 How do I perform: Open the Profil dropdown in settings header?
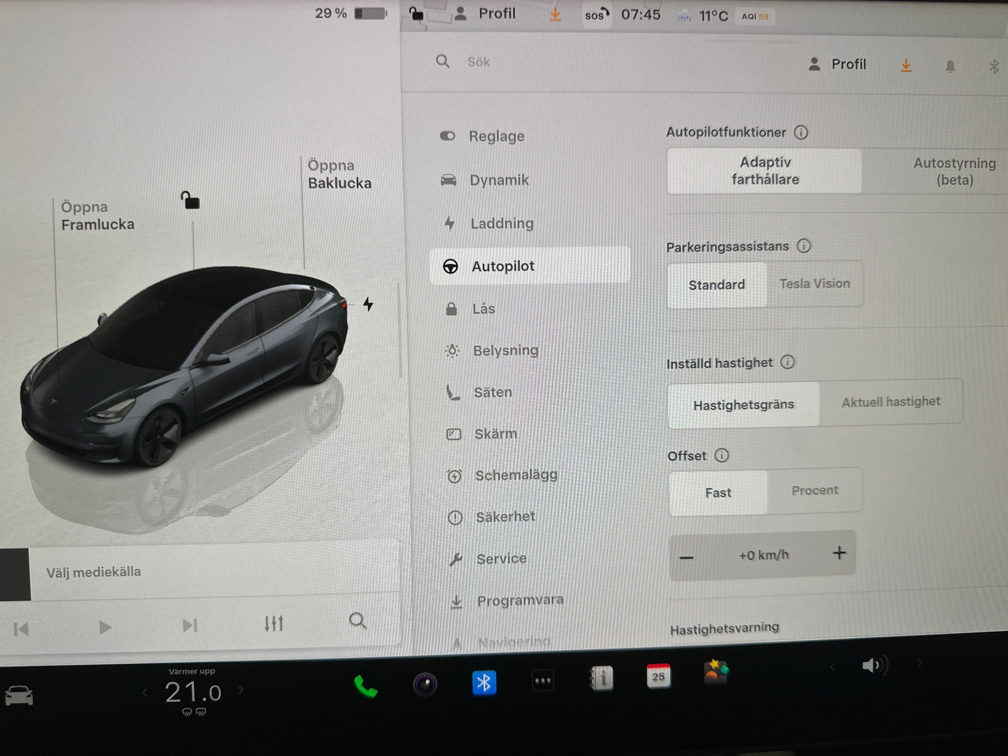[x=836, y=64]
